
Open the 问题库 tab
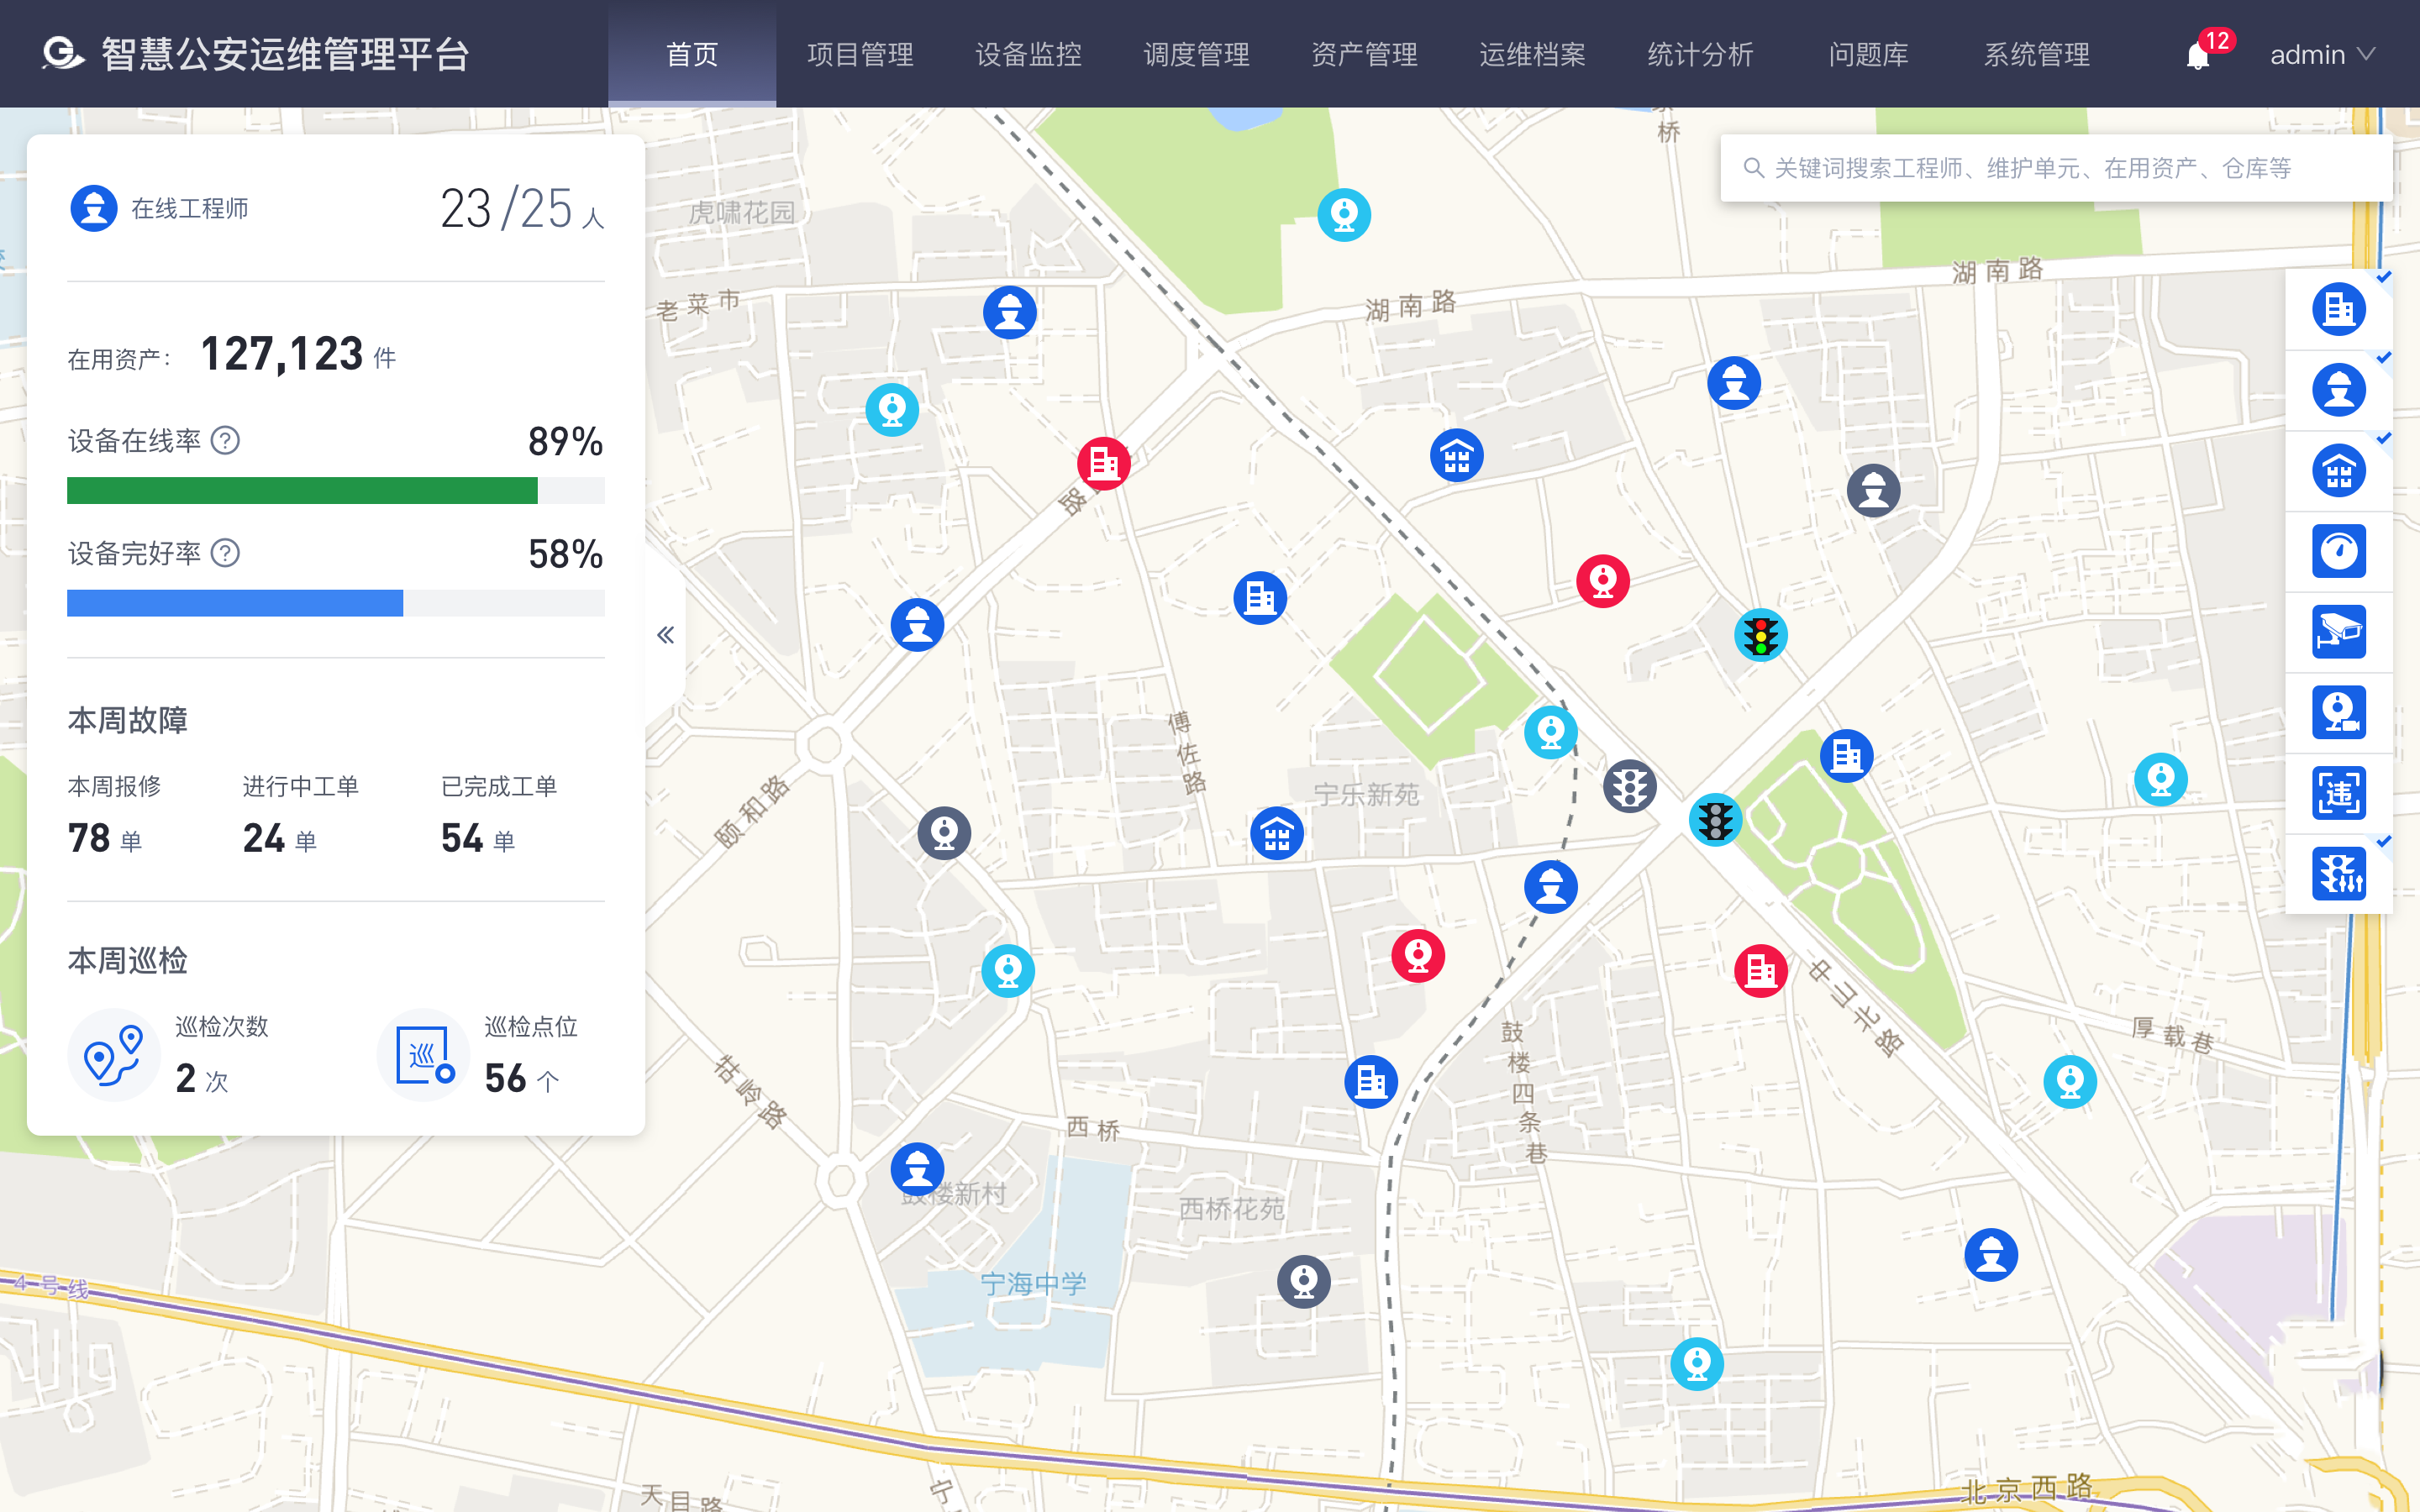(1868, 54)
